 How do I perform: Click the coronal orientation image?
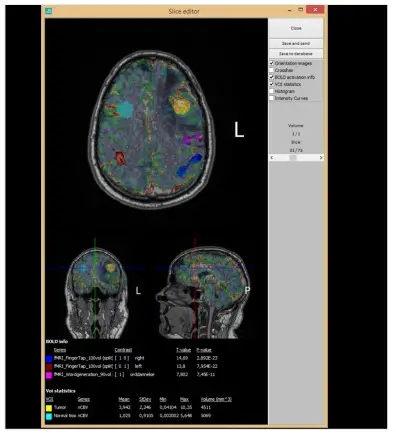(96, 293)
